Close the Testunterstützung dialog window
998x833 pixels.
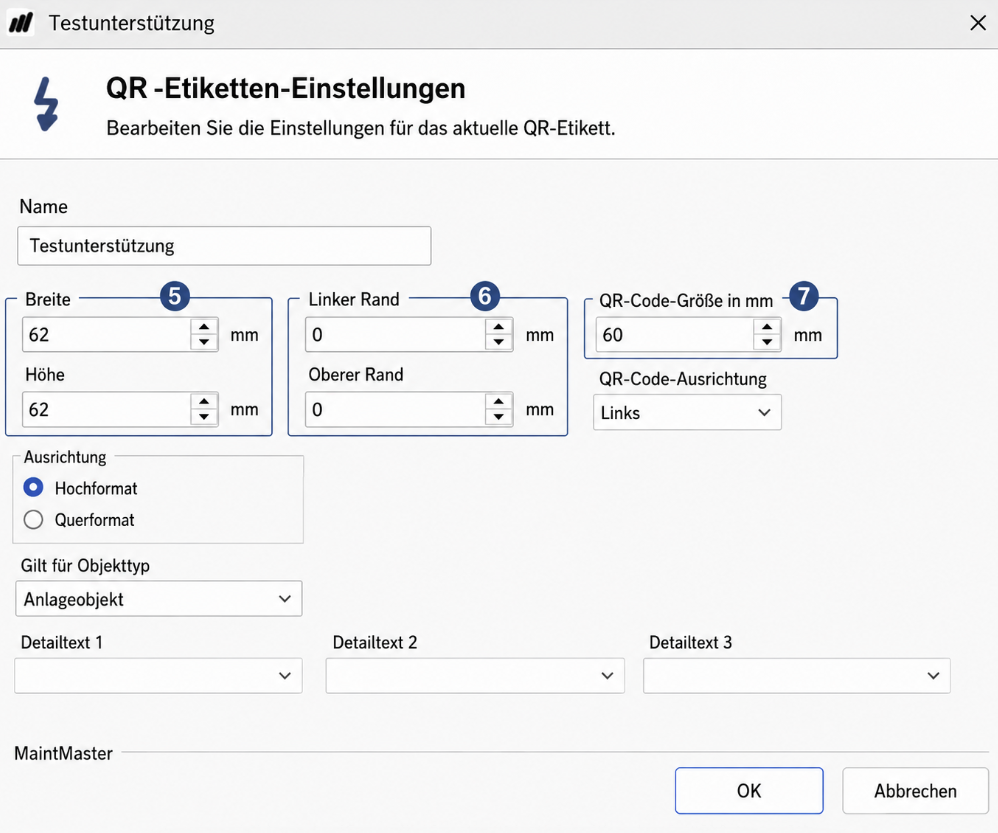click(x=978, y=23)
